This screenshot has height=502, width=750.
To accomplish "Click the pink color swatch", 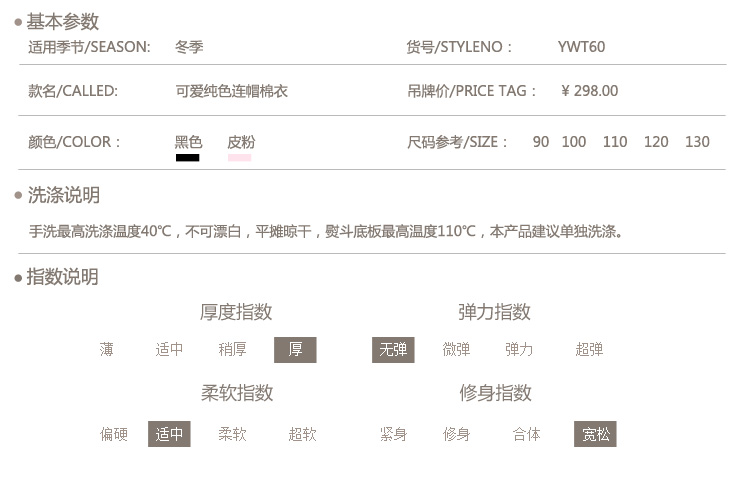I will 240,158.
